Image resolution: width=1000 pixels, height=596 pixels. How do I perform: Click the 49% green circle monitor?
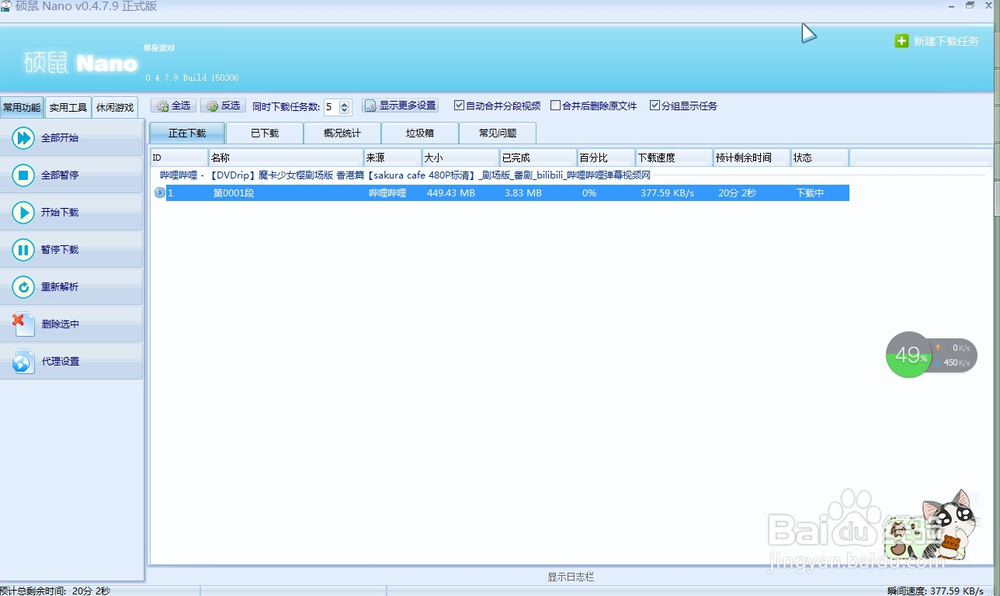(909, 354)
